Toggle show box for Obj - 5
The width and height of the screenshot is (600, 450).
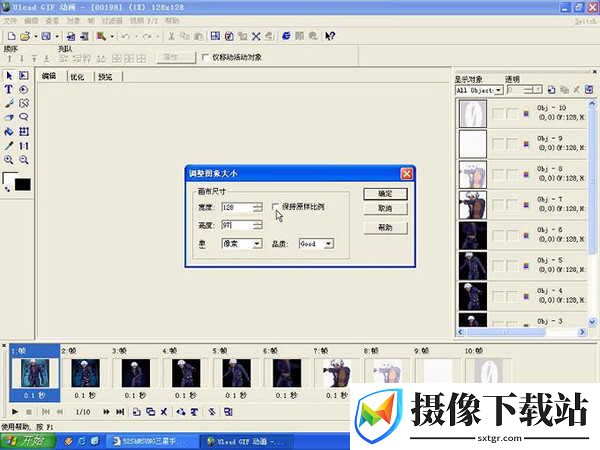(498, 266)
